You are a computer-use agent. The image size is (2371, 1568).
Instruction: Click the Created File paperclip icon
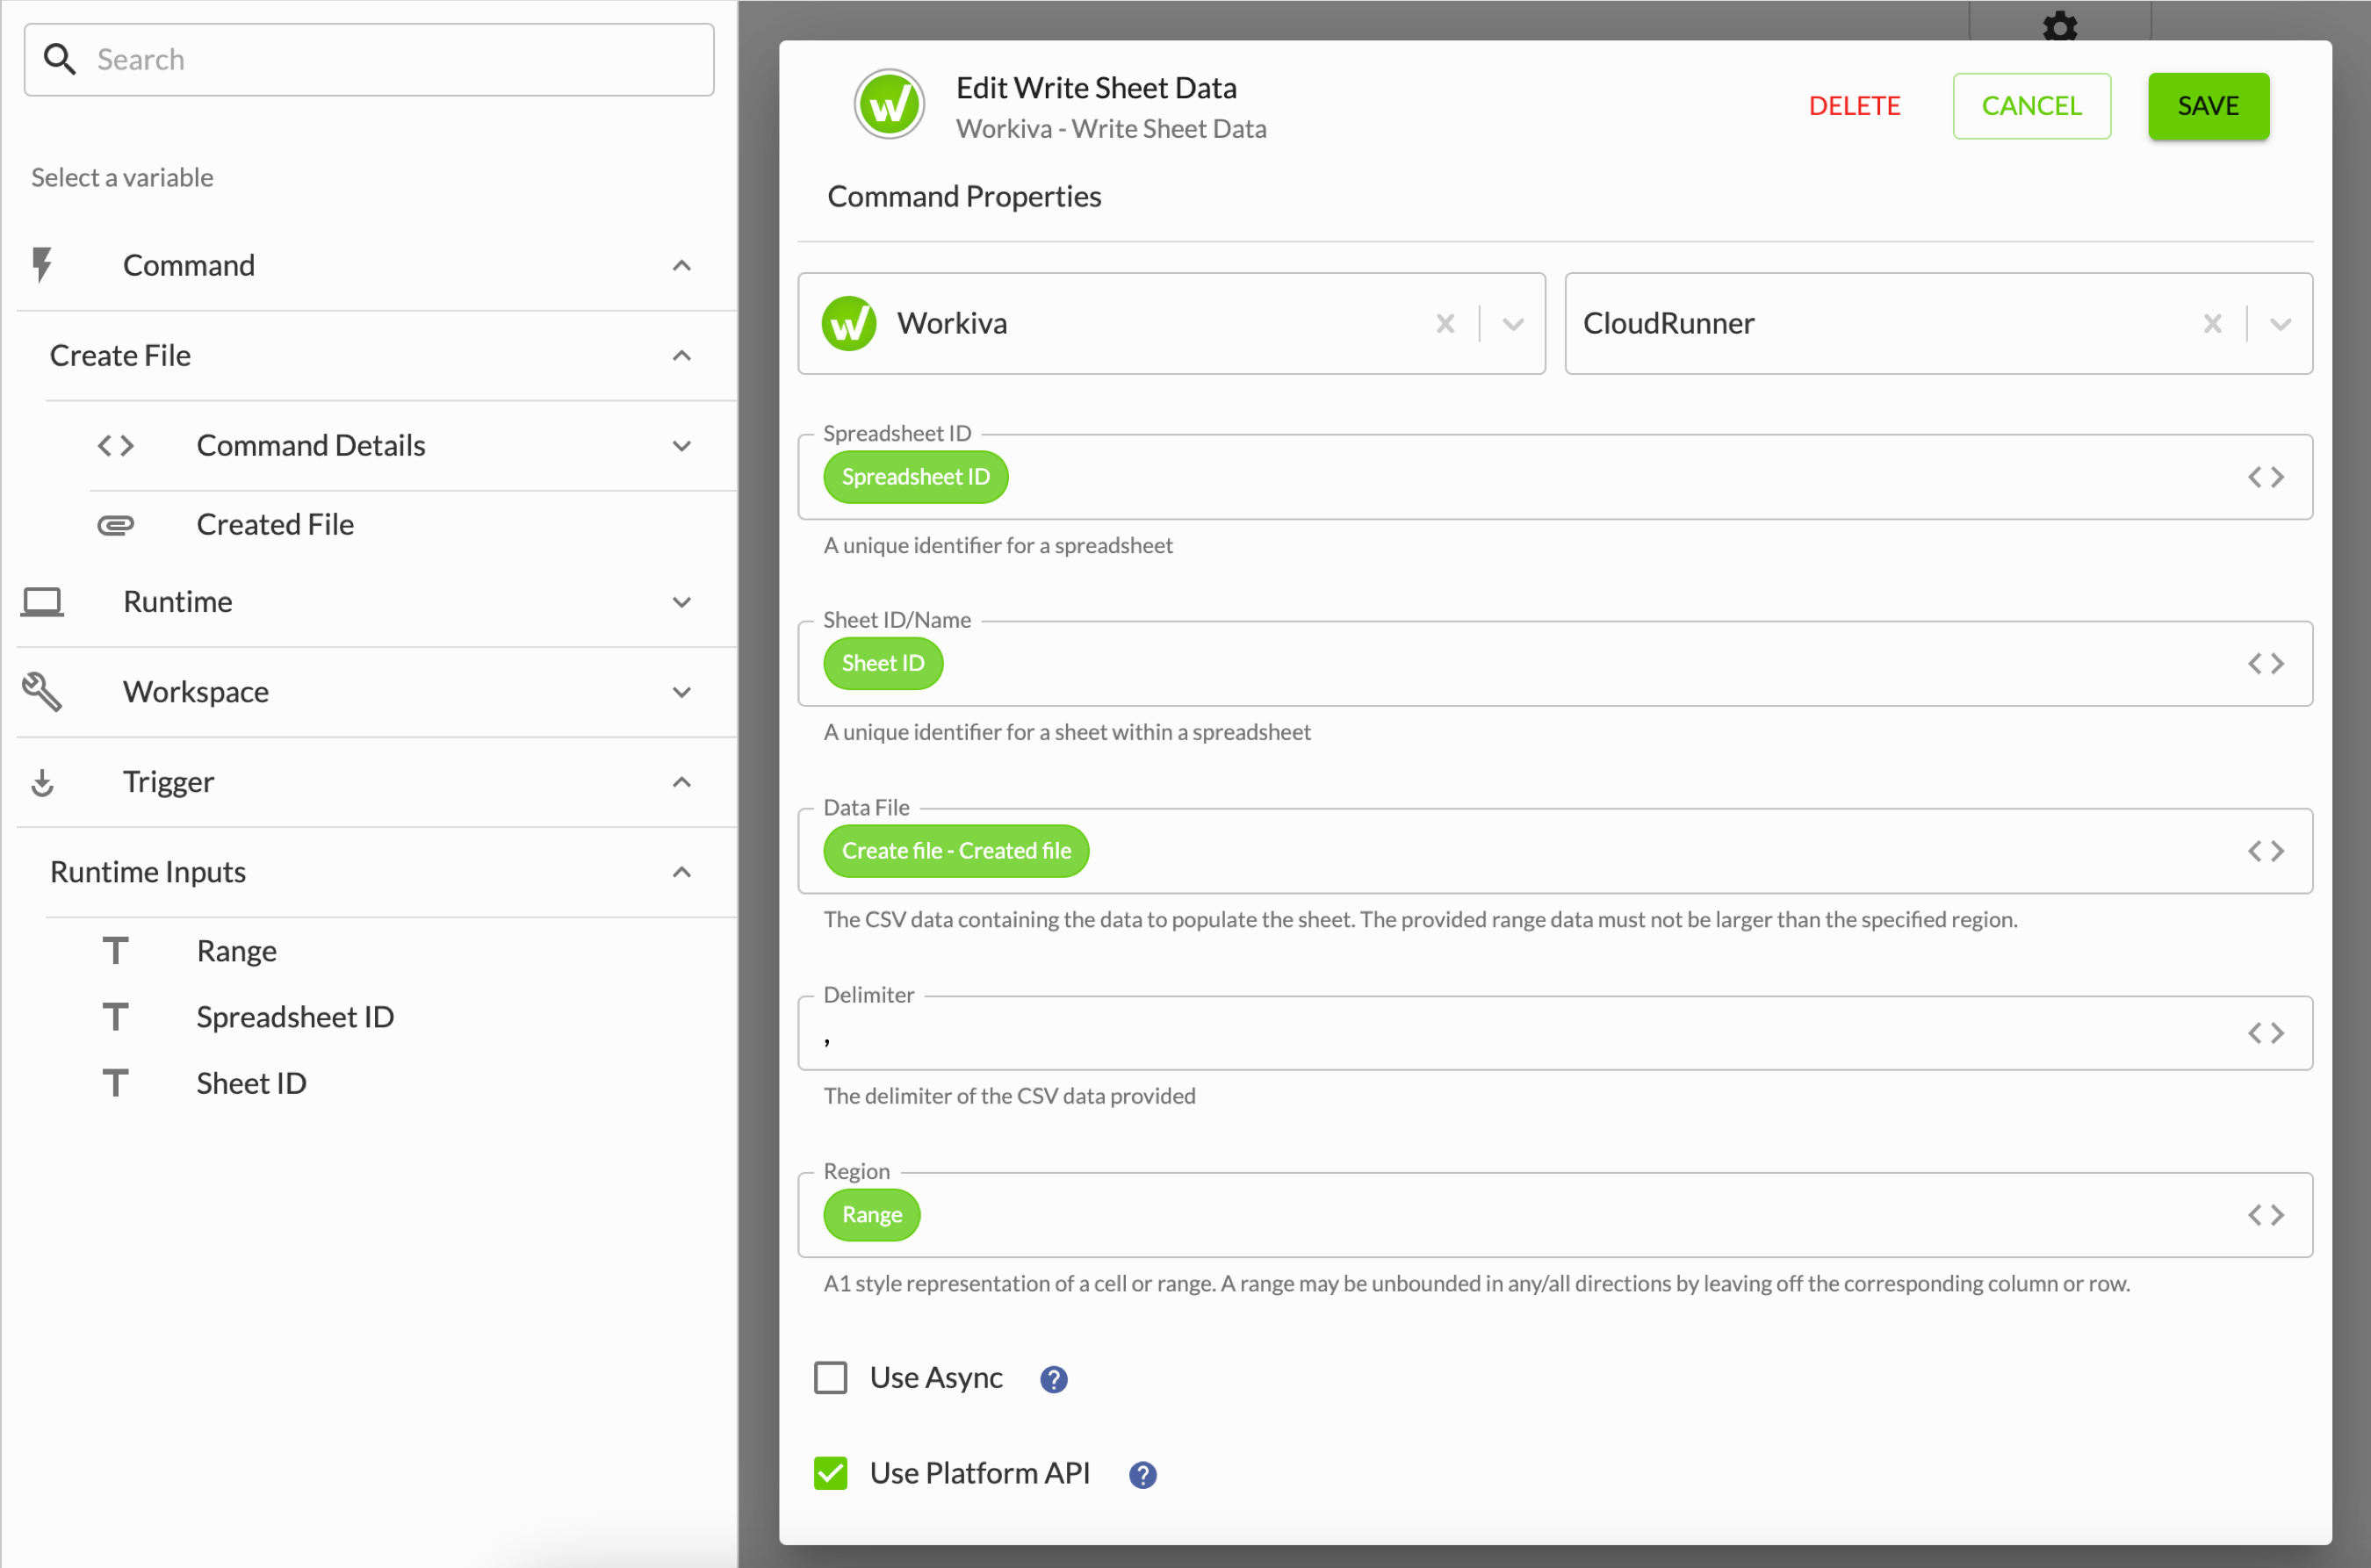115,524
